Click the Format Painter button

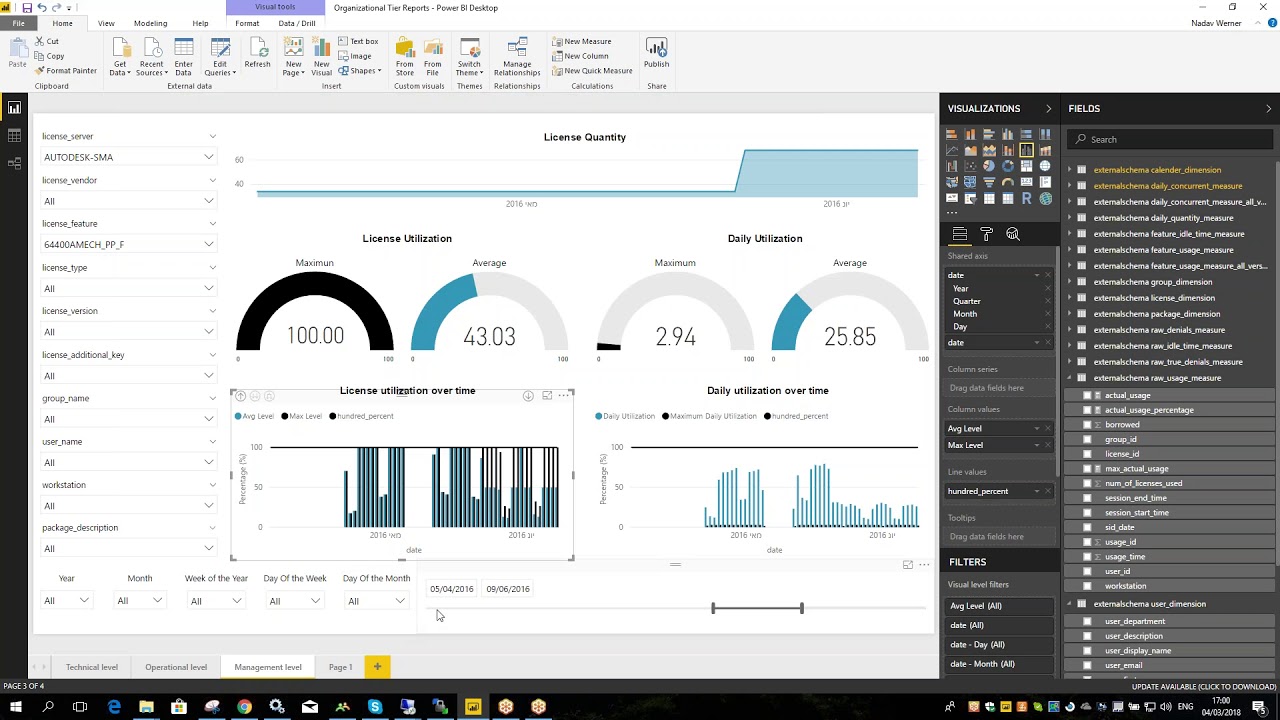(65, 71)
